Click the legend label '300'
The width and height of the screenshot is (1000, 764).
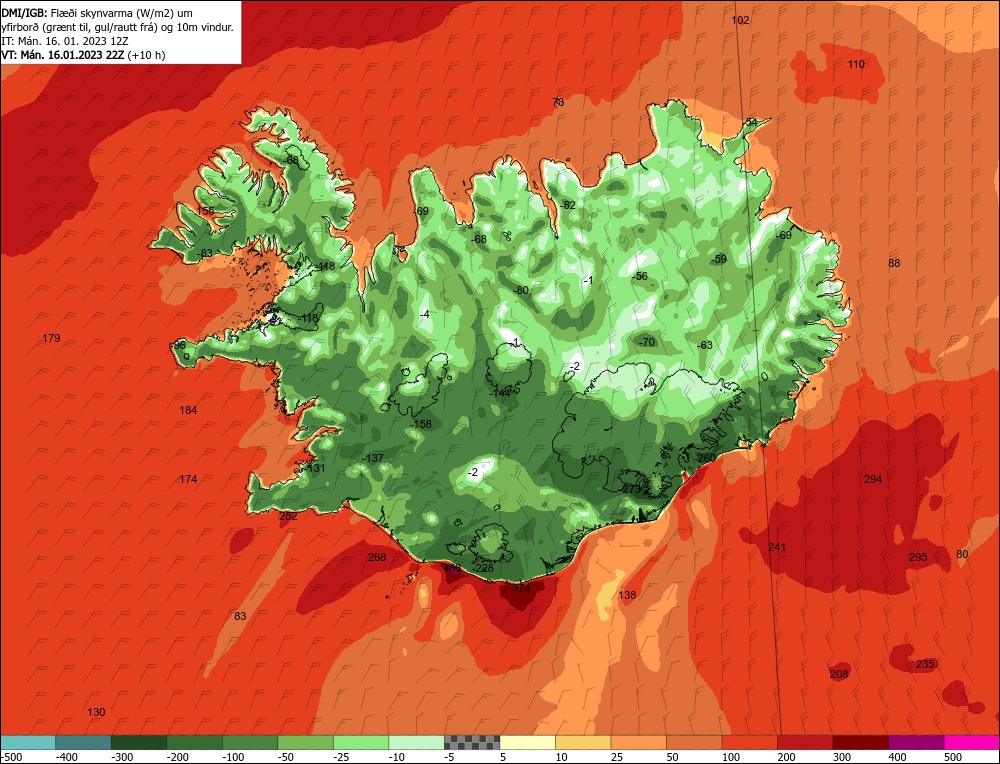pos(842,758)
